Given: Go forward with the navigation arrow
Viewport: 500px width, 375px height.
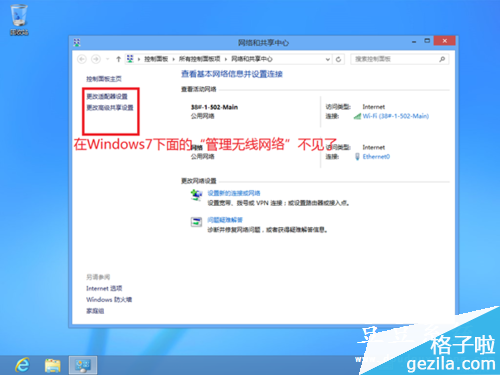Looking at the screenshot, I should [96, 59].
